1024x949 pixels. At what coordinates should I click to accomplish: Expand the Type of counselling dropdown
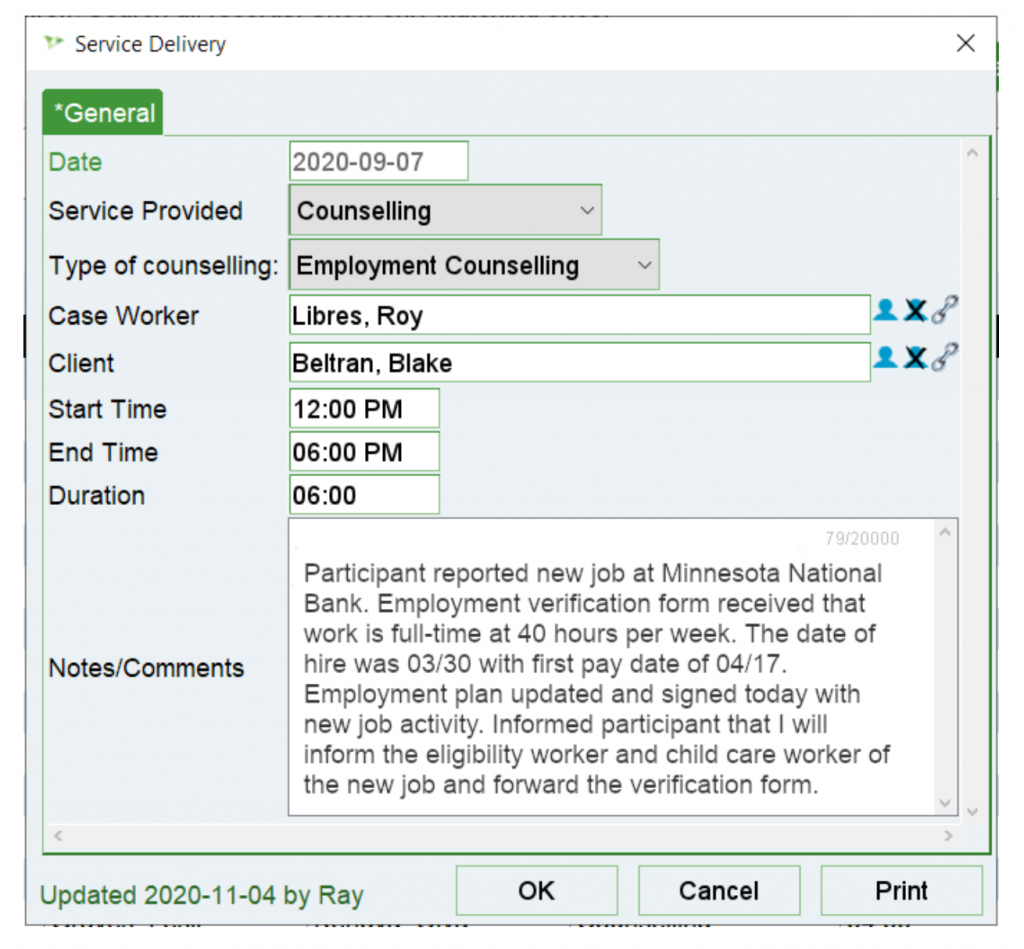coord(645,264)
